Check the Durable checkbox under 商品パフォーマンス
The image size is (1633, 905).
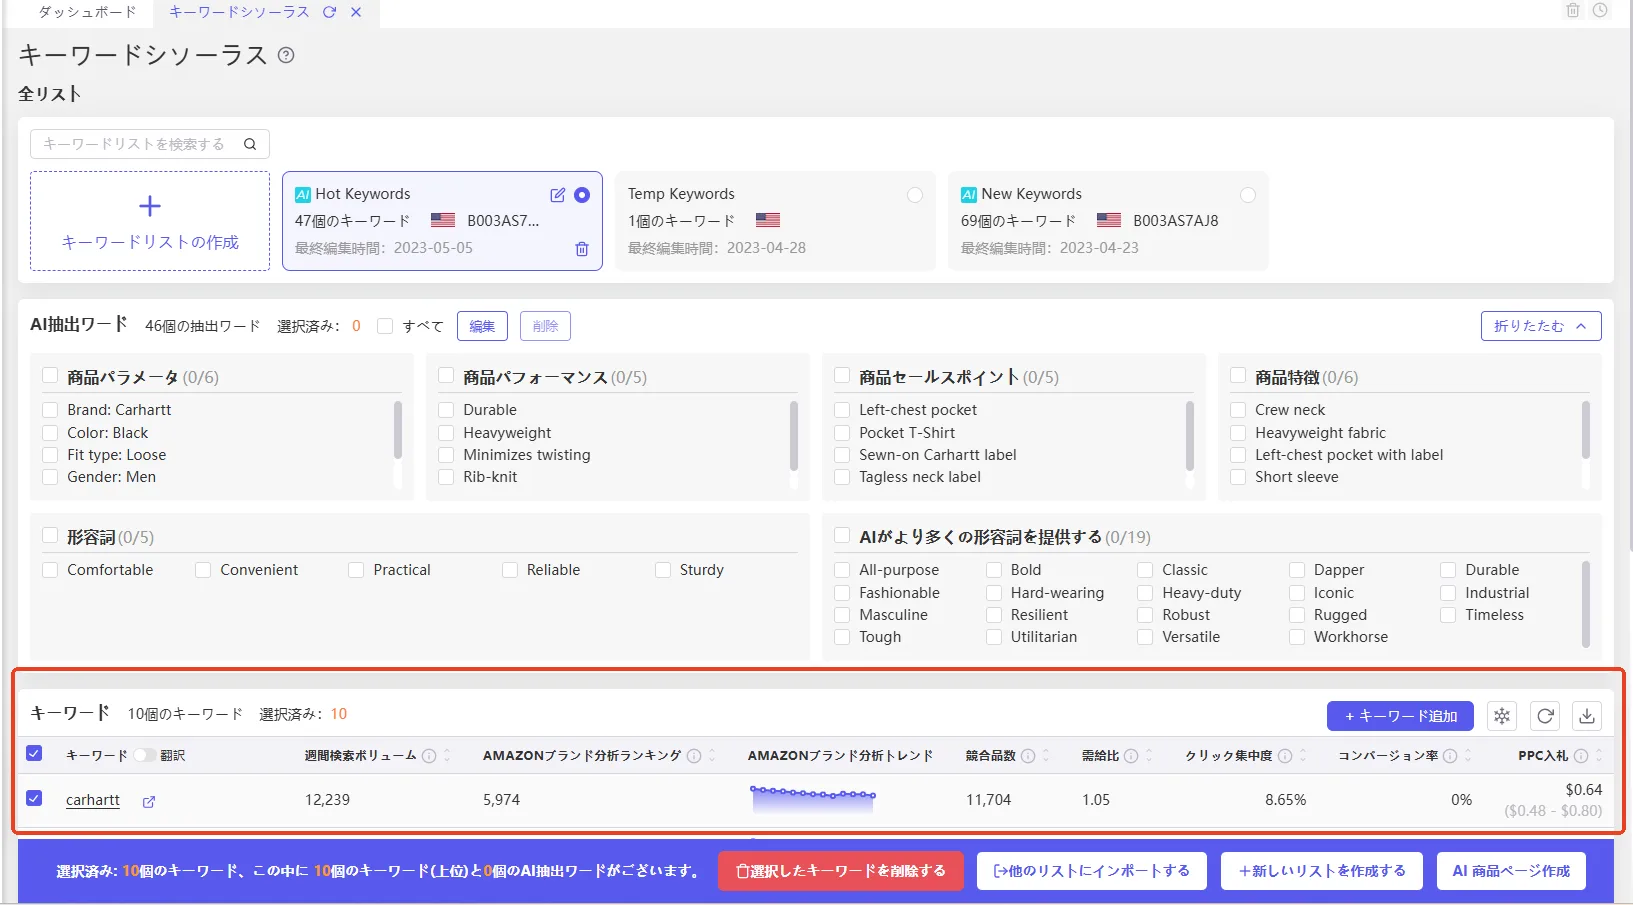(x=446, y=410)
